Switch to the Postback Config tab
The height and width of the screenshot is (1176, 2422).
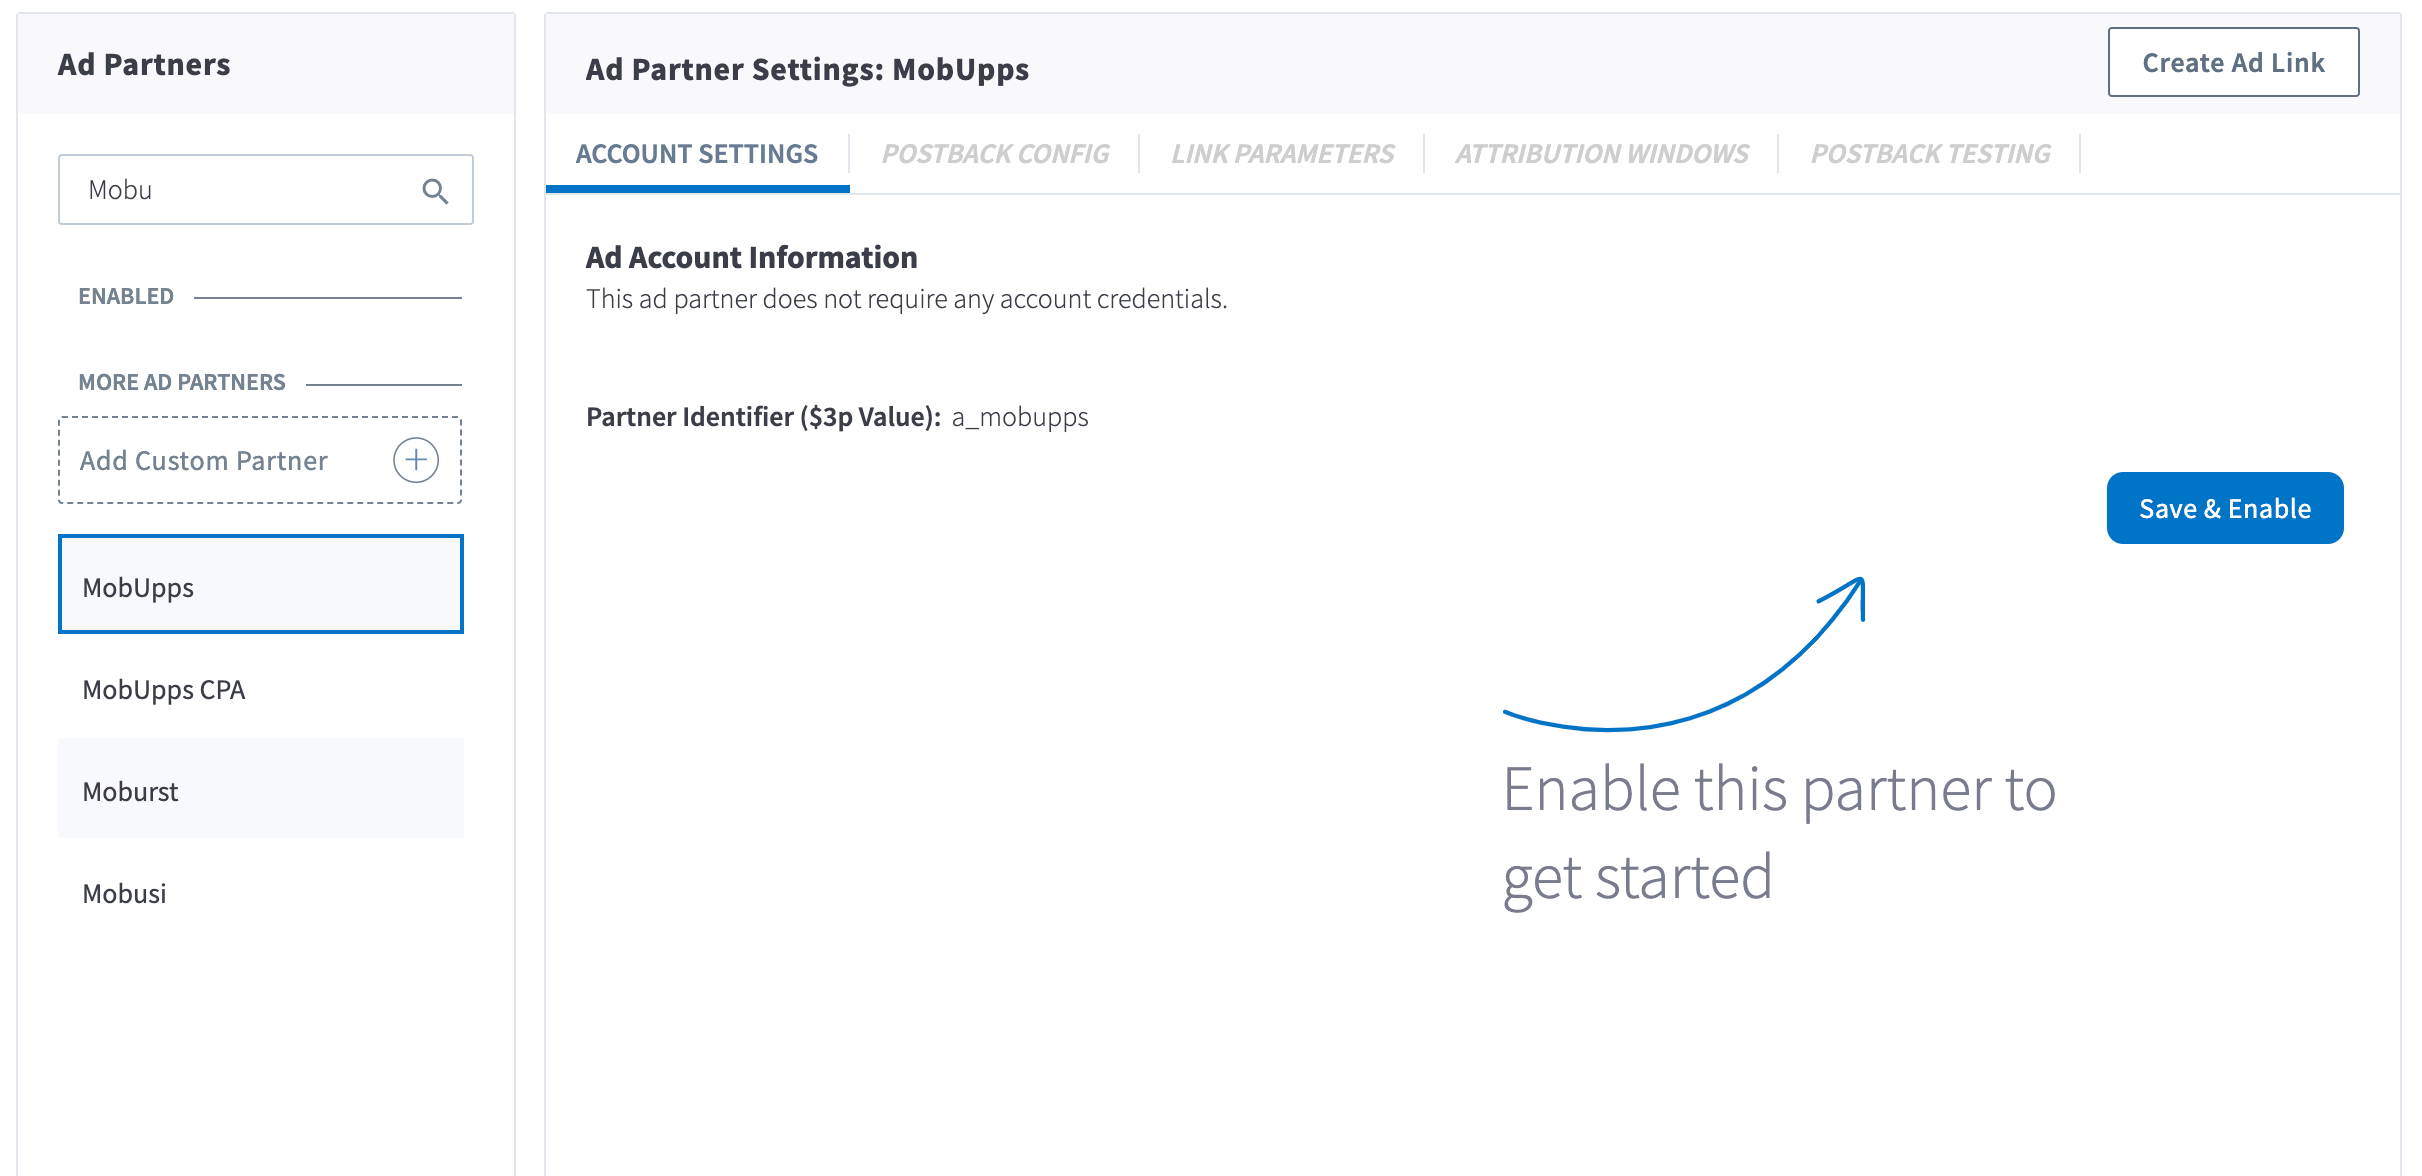coord(995,154)
